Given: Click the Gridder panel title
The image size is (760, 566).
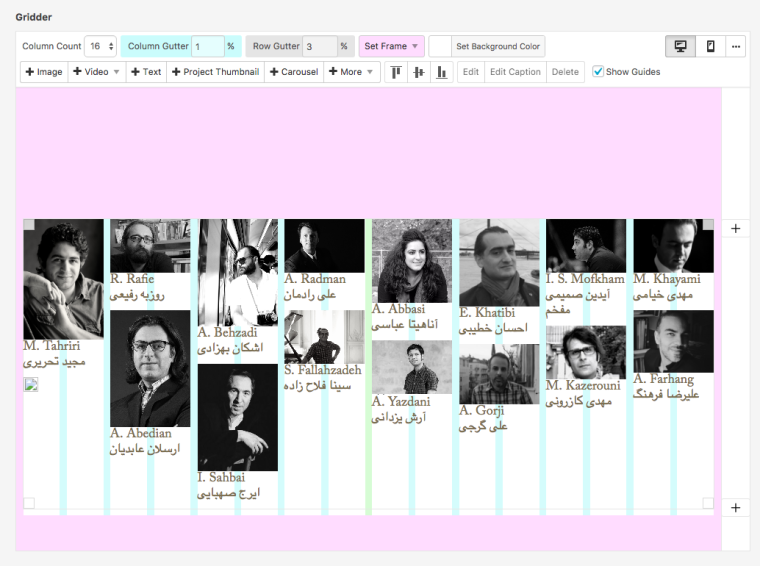Looking at the screenshot, I should pos(33,17).
